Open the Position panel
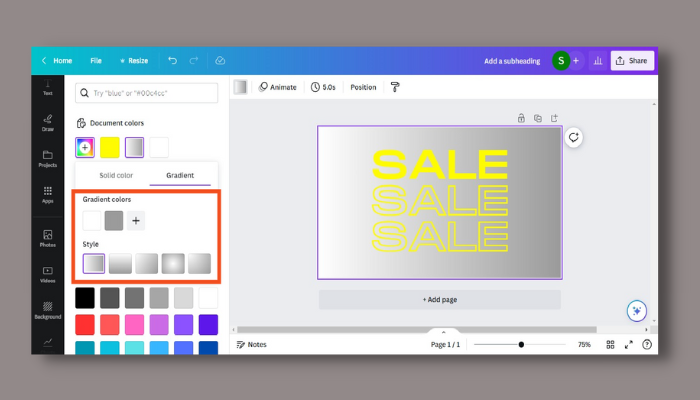 (x=363, y=87)
